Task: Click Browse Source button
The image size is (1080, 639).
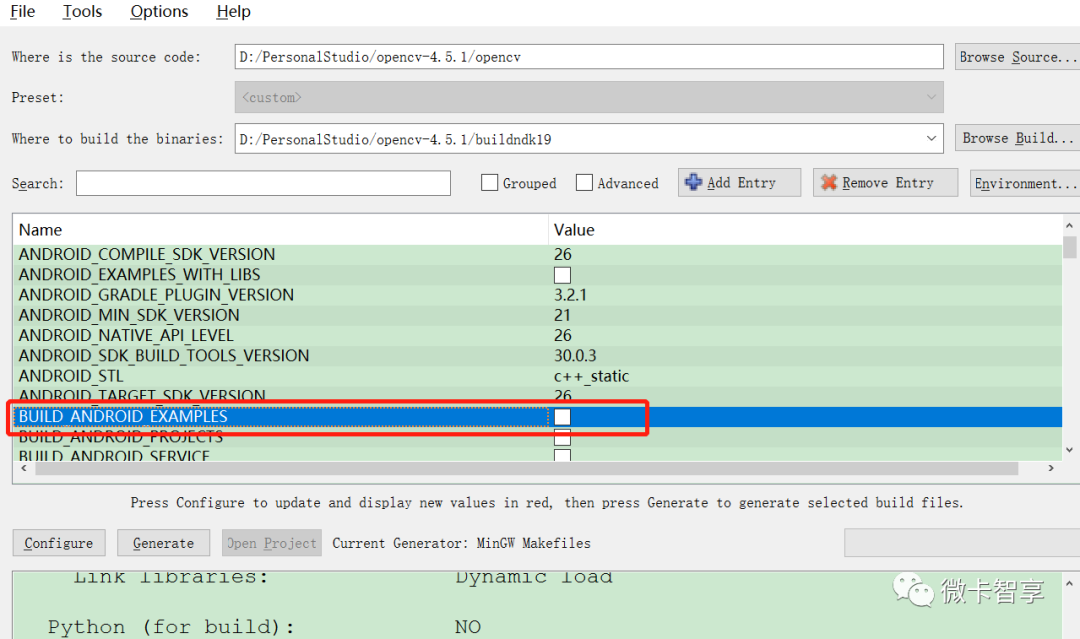Action: 1017,57
